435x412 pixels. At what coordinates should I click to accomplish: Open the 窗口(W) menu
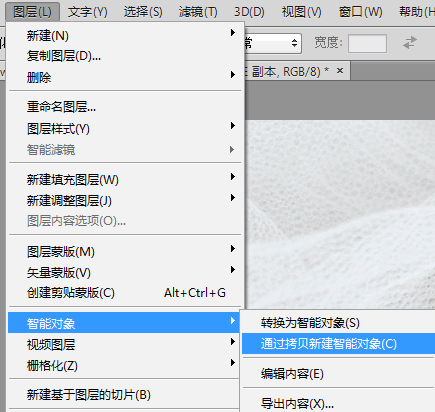360,12
